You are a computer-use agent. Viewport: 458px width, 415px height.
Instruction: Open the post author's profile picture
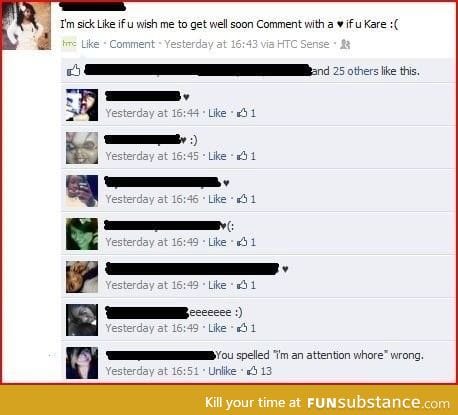pyautogui.click(x=27, y=25)
